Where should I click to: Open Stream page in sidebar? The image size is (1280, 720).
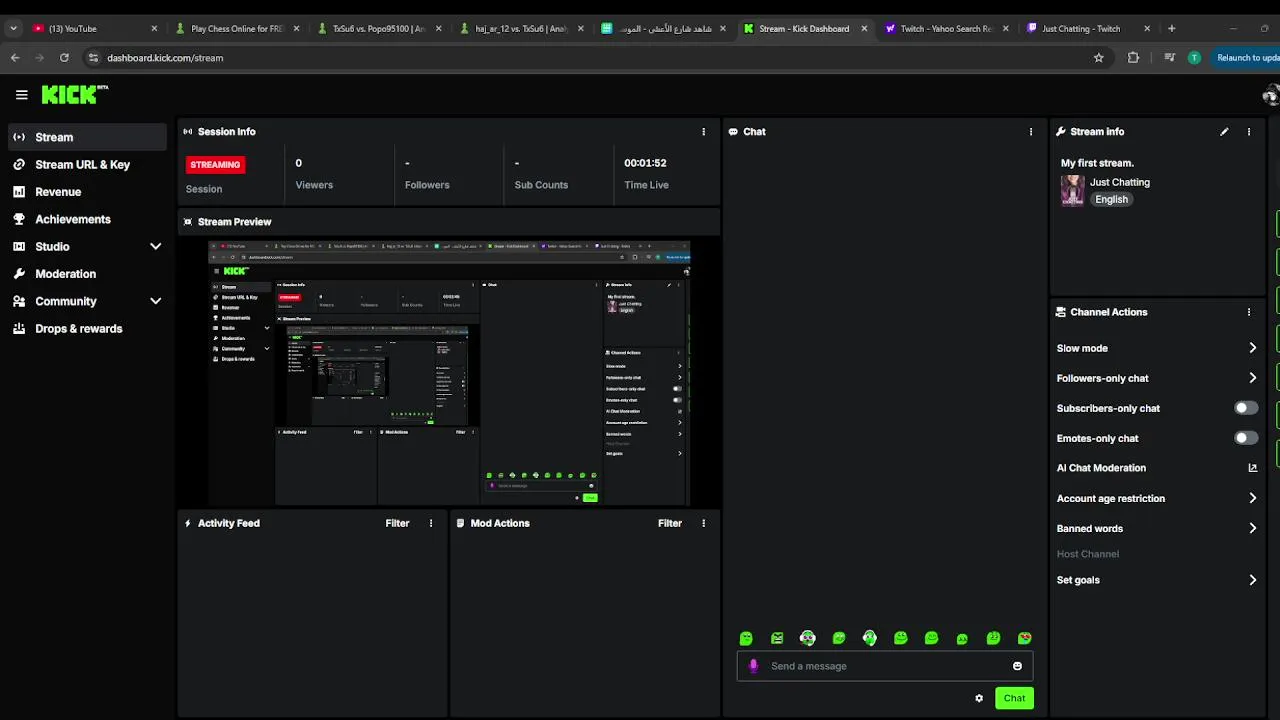pyautogui.click(x=88, y=137)
